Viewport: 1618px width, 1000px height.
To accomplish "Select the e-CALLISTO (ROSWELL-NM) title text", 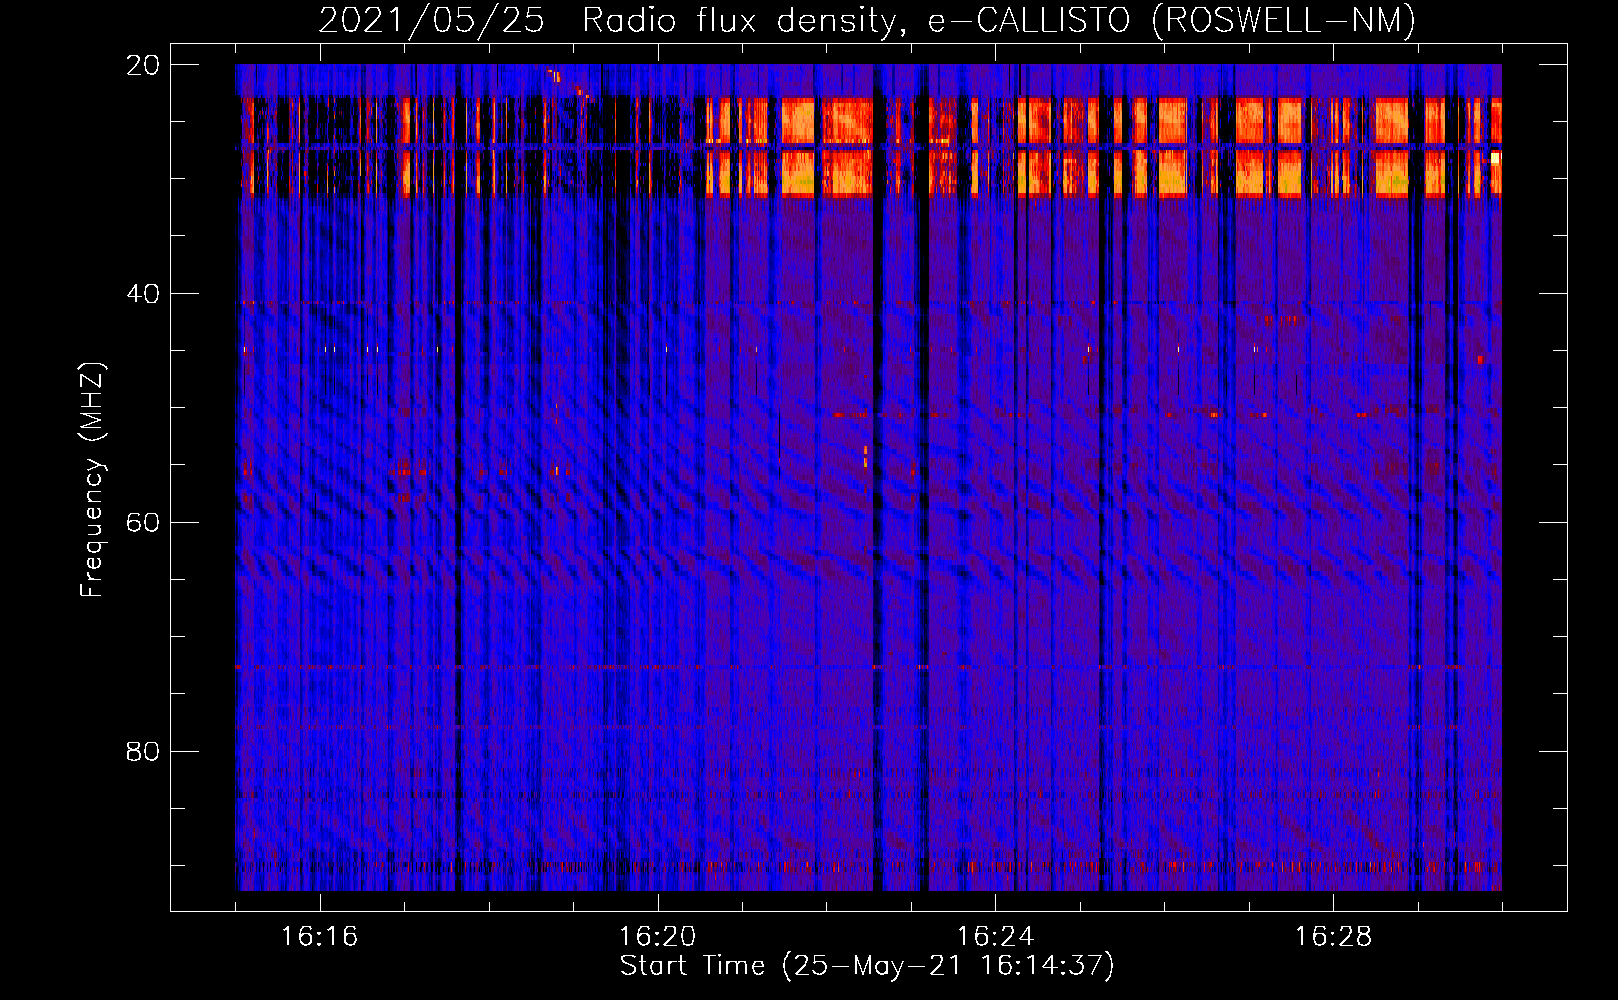I will [x=1172, y=21].
